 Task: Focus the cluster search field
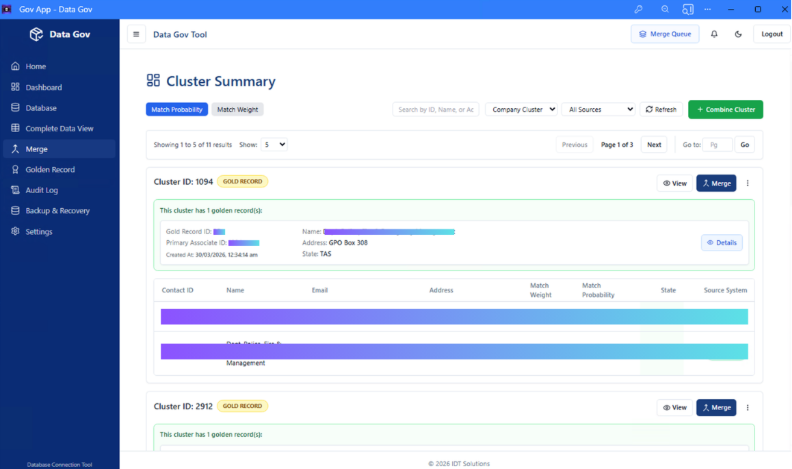point(435,110)
